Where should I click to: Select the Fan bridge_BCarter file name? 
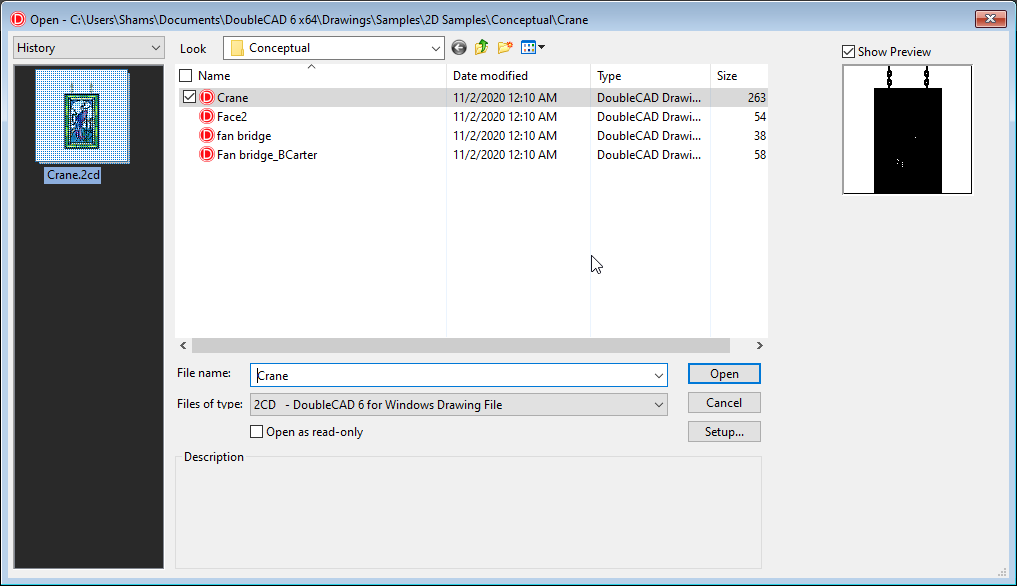267,154
